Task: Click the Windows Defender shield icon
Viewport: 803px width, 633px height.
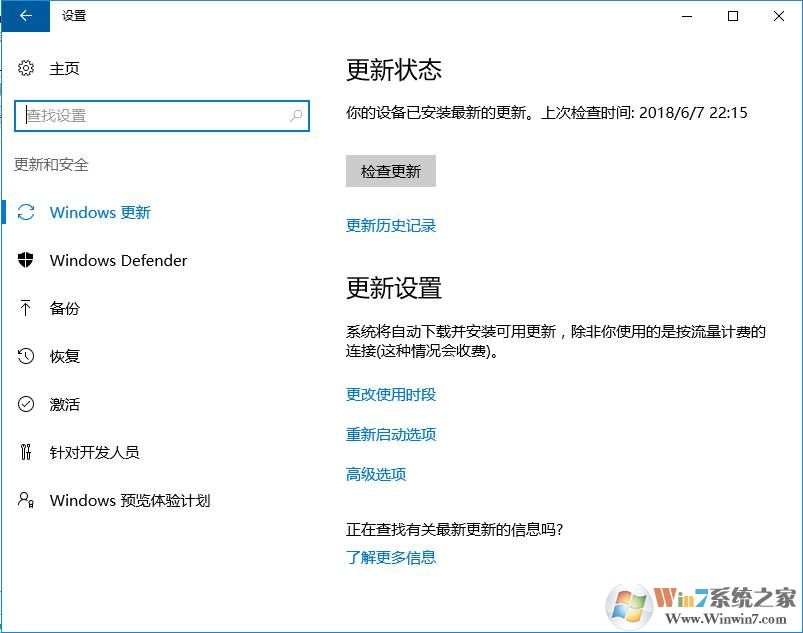Action: [x=26, y=260]
